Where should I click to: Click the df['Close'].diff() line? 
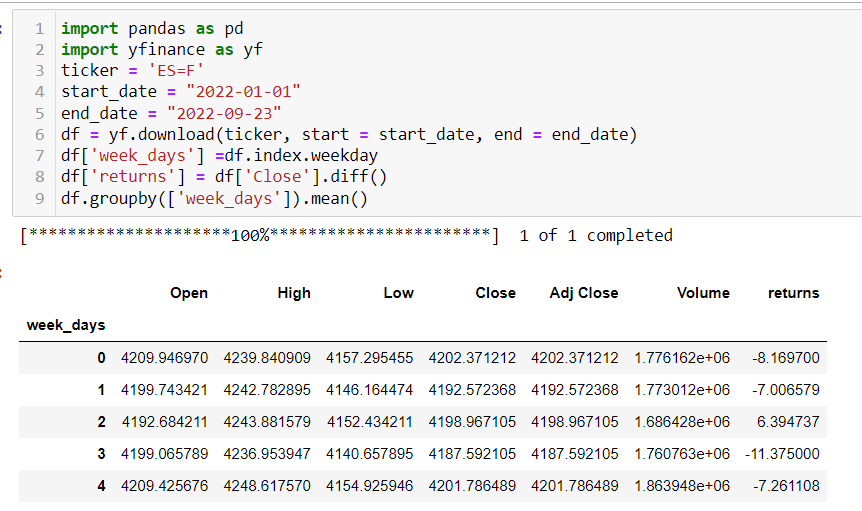tap(224, 177)
